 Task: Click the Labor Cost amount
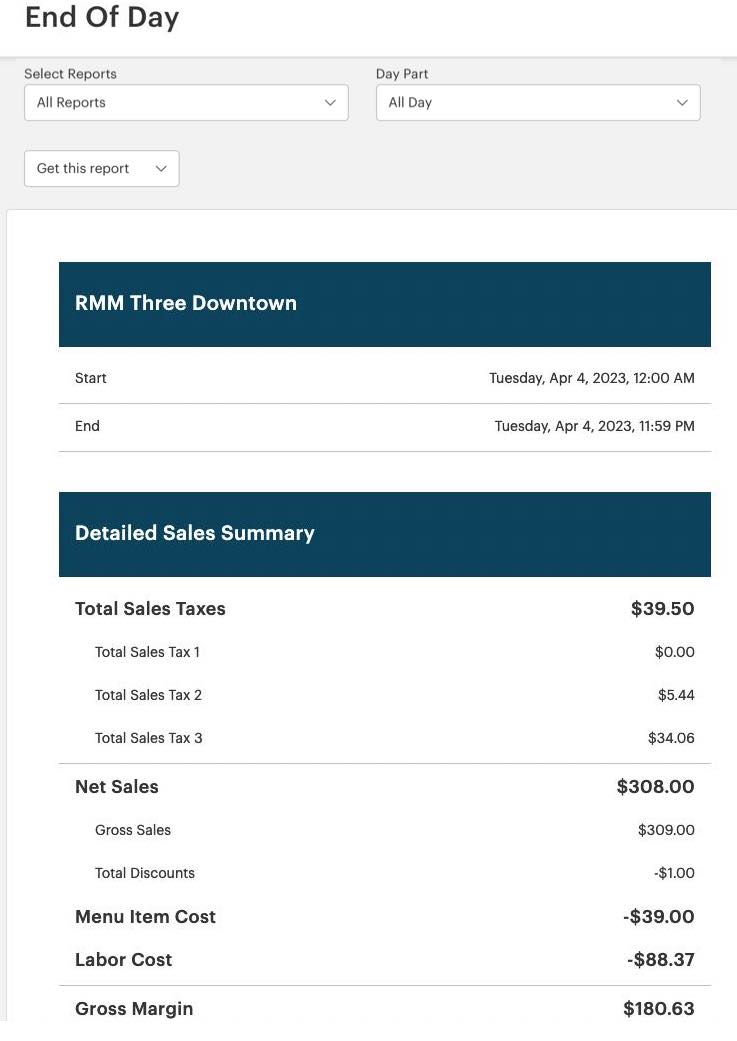point(660,960)
